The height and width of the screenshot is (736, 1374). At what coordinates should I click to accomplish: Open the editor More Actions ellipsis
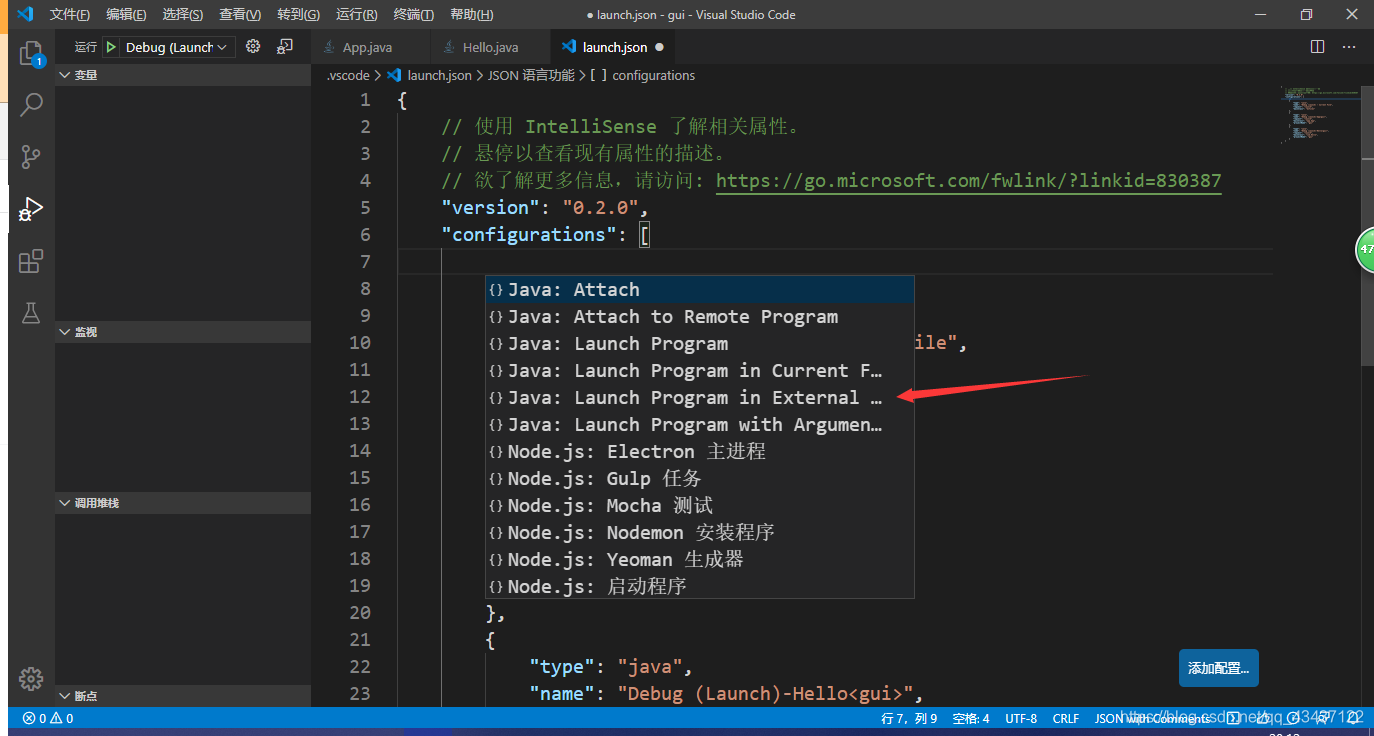click(x=1349, y=47)
